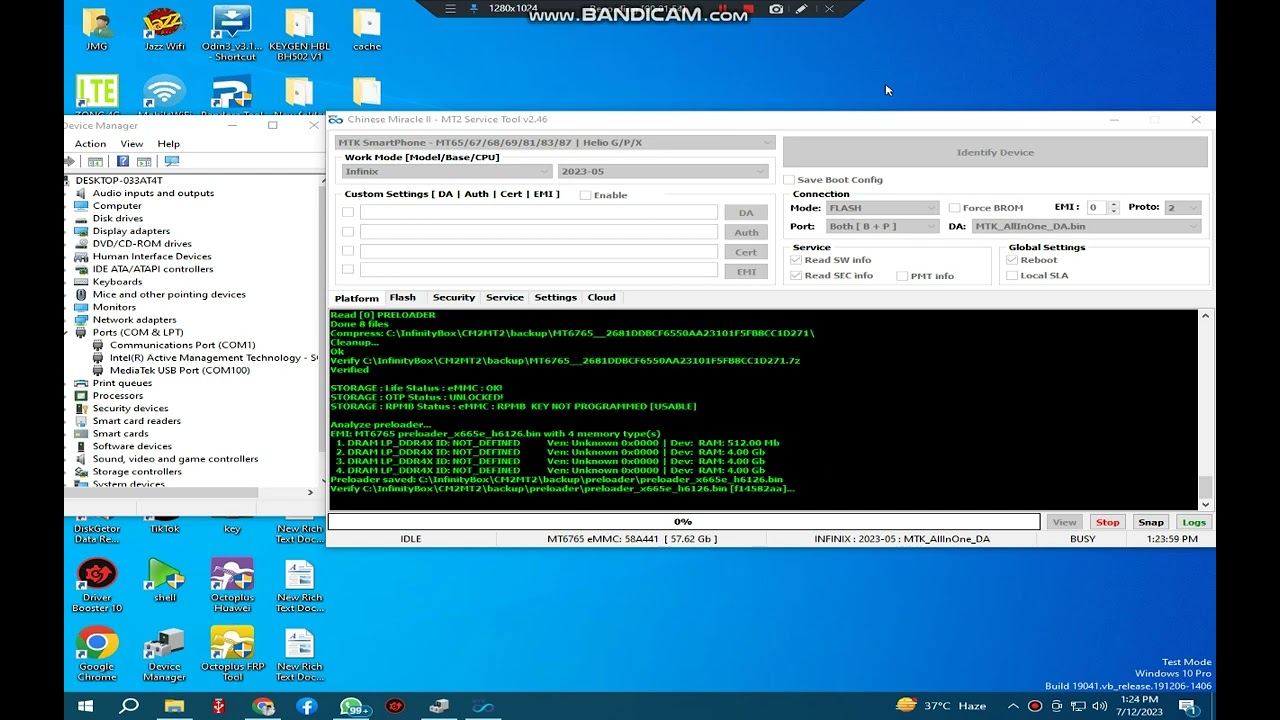Image resolution: width=1280 pixels, height=720 pixels.
Task: Switch to the Cloud tab
Action: [x=602, y=298]
